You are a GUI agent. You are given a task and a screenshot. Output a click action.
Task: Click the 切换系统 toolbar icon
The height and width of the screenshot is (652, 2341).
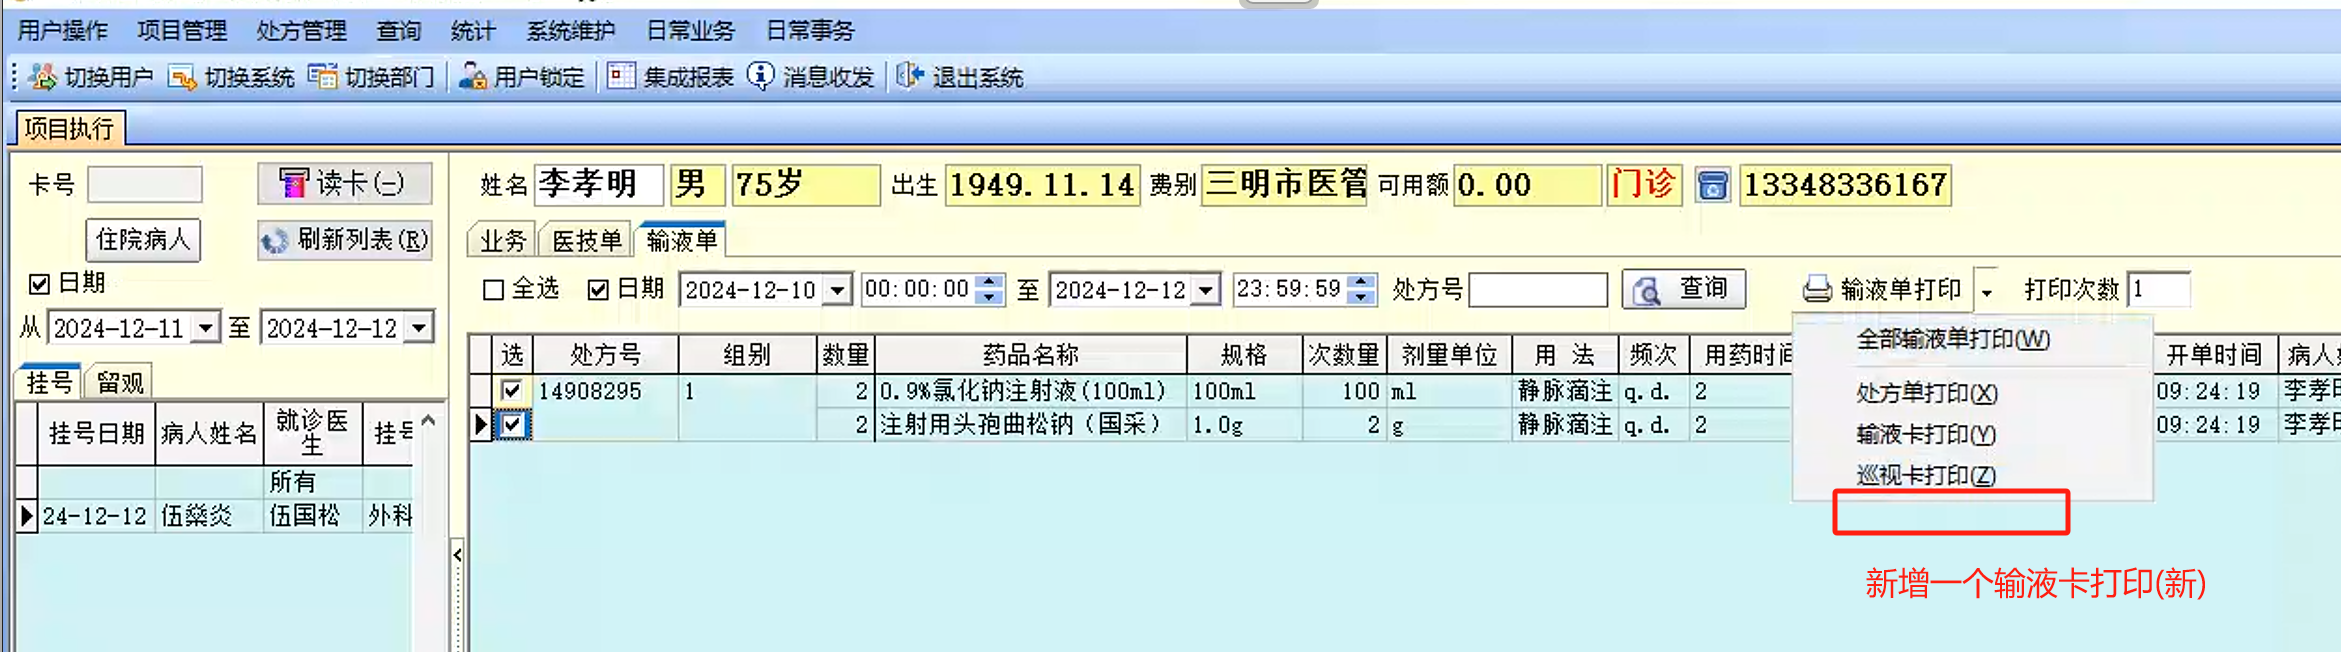point(182,76)
